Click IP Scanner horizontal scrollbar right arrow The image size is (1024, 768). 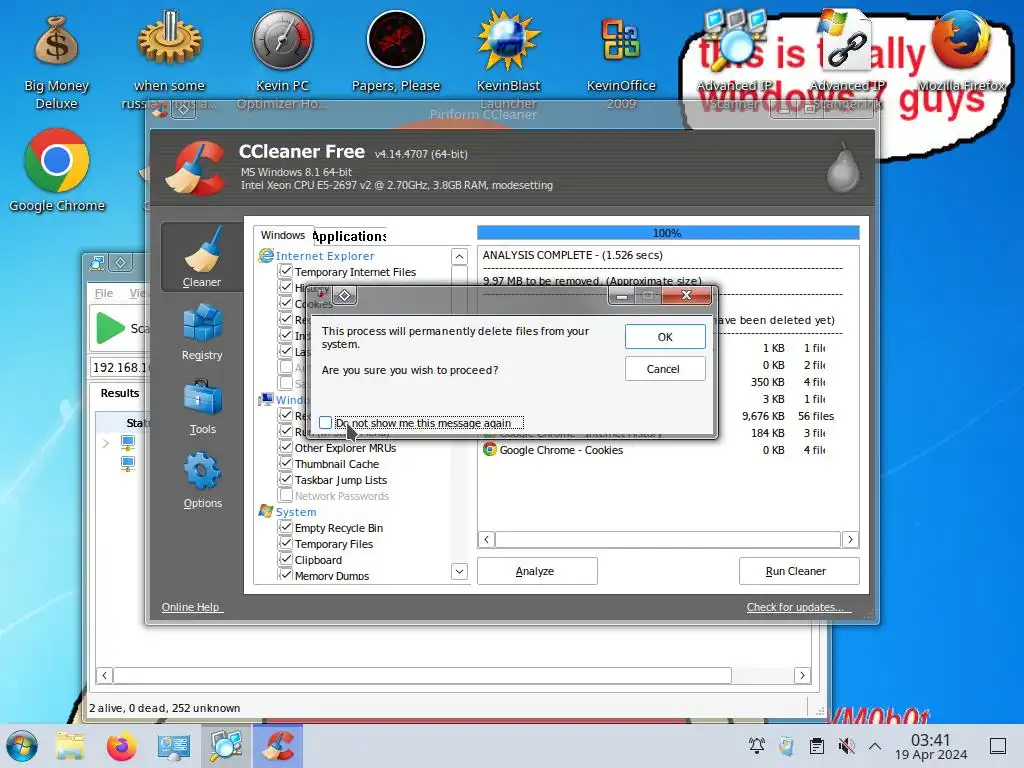pyautogui.click(x=803, y=675)
